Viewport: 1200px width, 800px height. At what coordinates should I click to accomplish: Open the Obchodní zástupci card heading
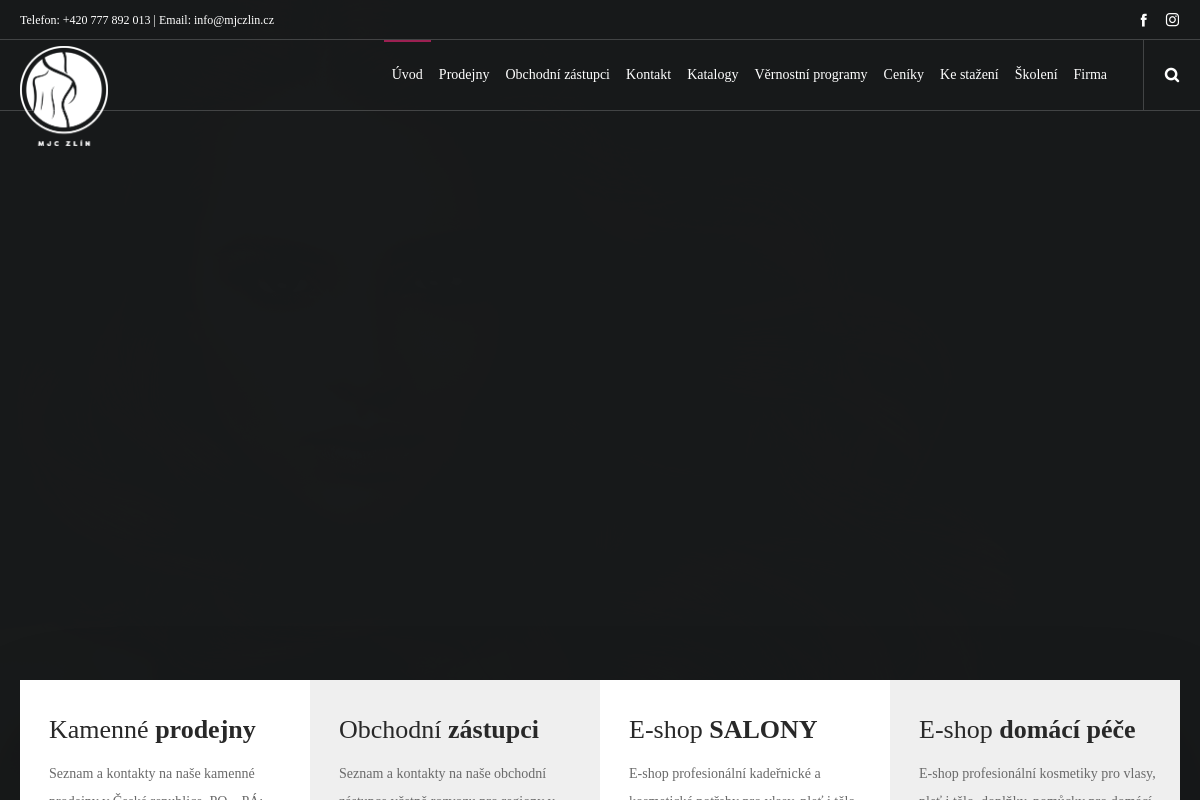click(x=439, y=729)
